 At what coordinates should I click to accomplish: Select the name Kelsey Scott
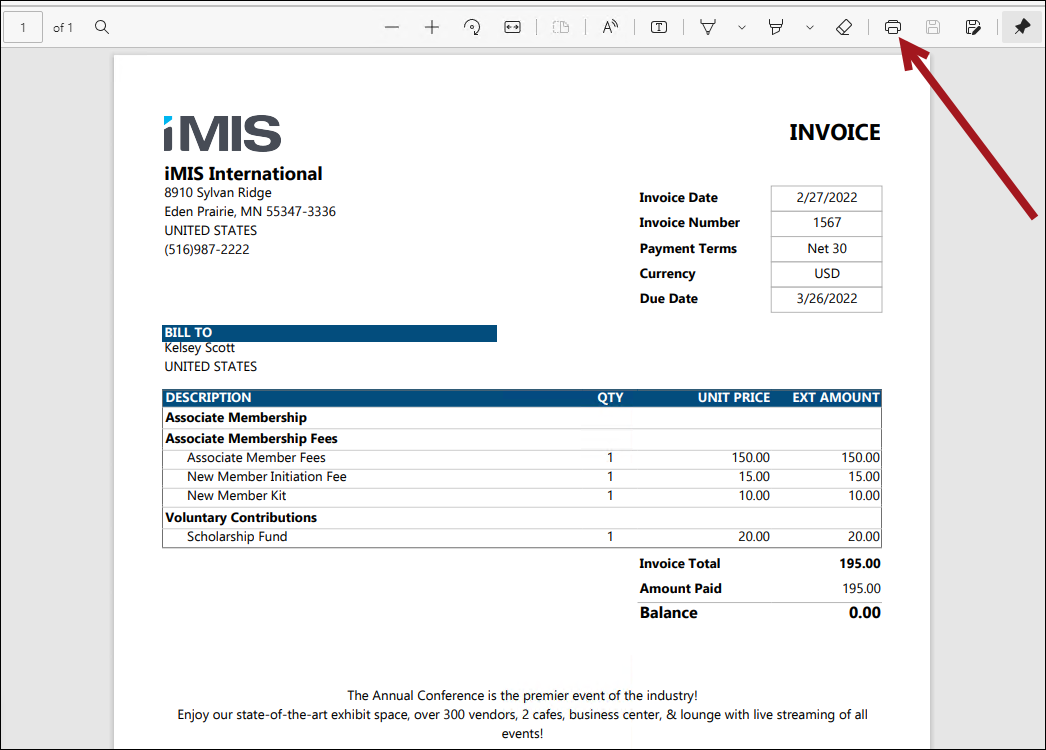coord(199,348)
